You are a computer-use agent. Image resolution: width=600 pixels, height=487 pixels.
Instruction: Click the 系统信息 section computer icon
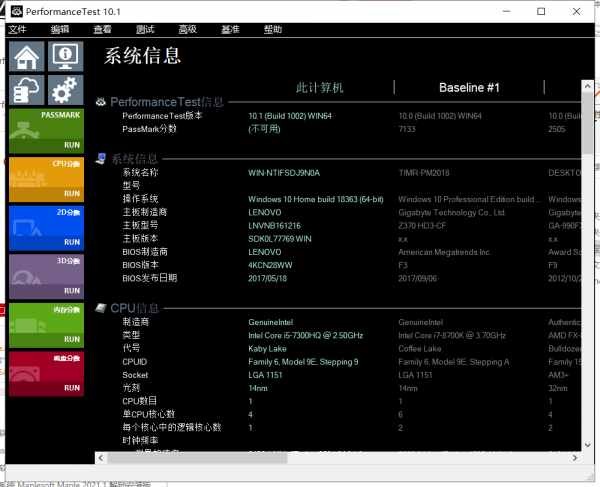click(101, 158)
